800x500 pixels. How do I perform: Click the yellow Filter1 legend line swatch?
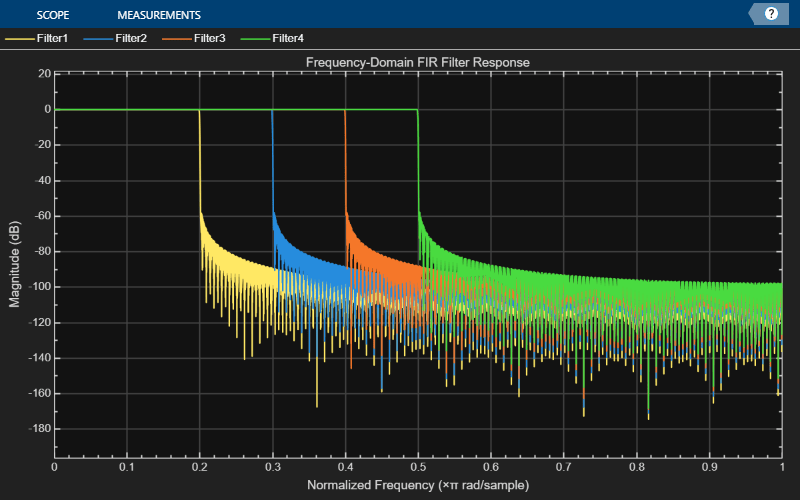(x=19, y=39)
